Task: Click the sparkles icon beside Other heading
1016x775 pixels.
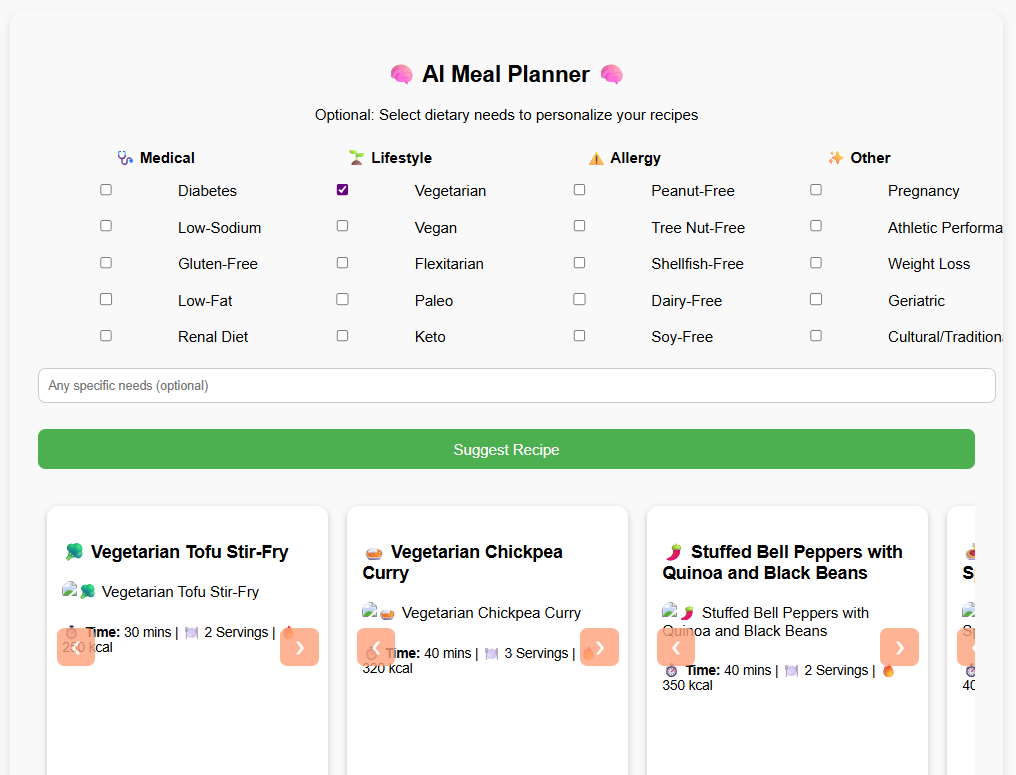Action: (x=836, y=157)
